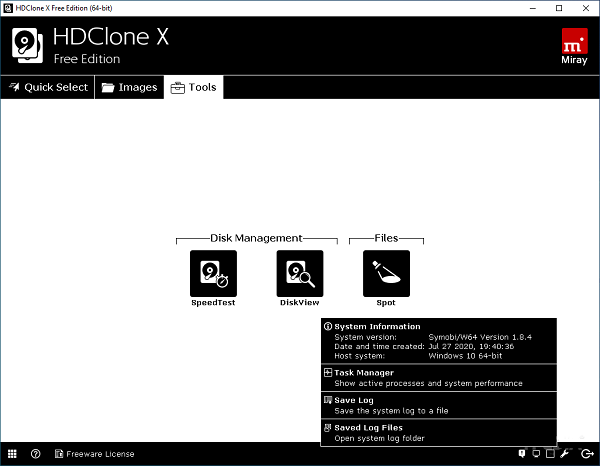This screenshot has width=600, height=466.
Task: Click the 'Free Edition' subtitle text
Action: [x=87, y=59]
